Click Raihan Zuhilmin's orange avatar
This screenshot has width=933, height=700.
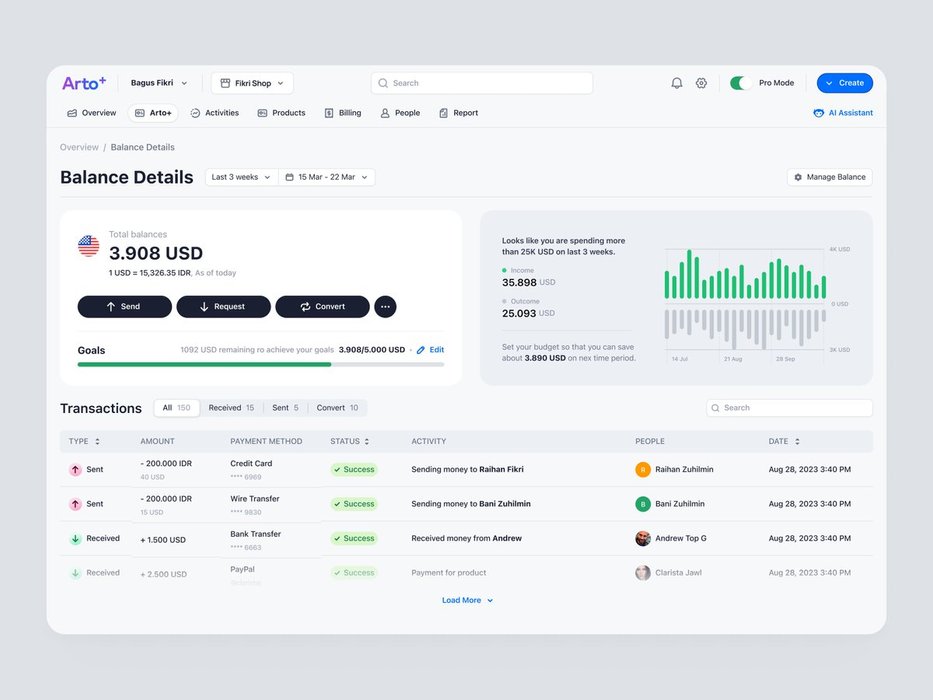(x=643, y=469)
